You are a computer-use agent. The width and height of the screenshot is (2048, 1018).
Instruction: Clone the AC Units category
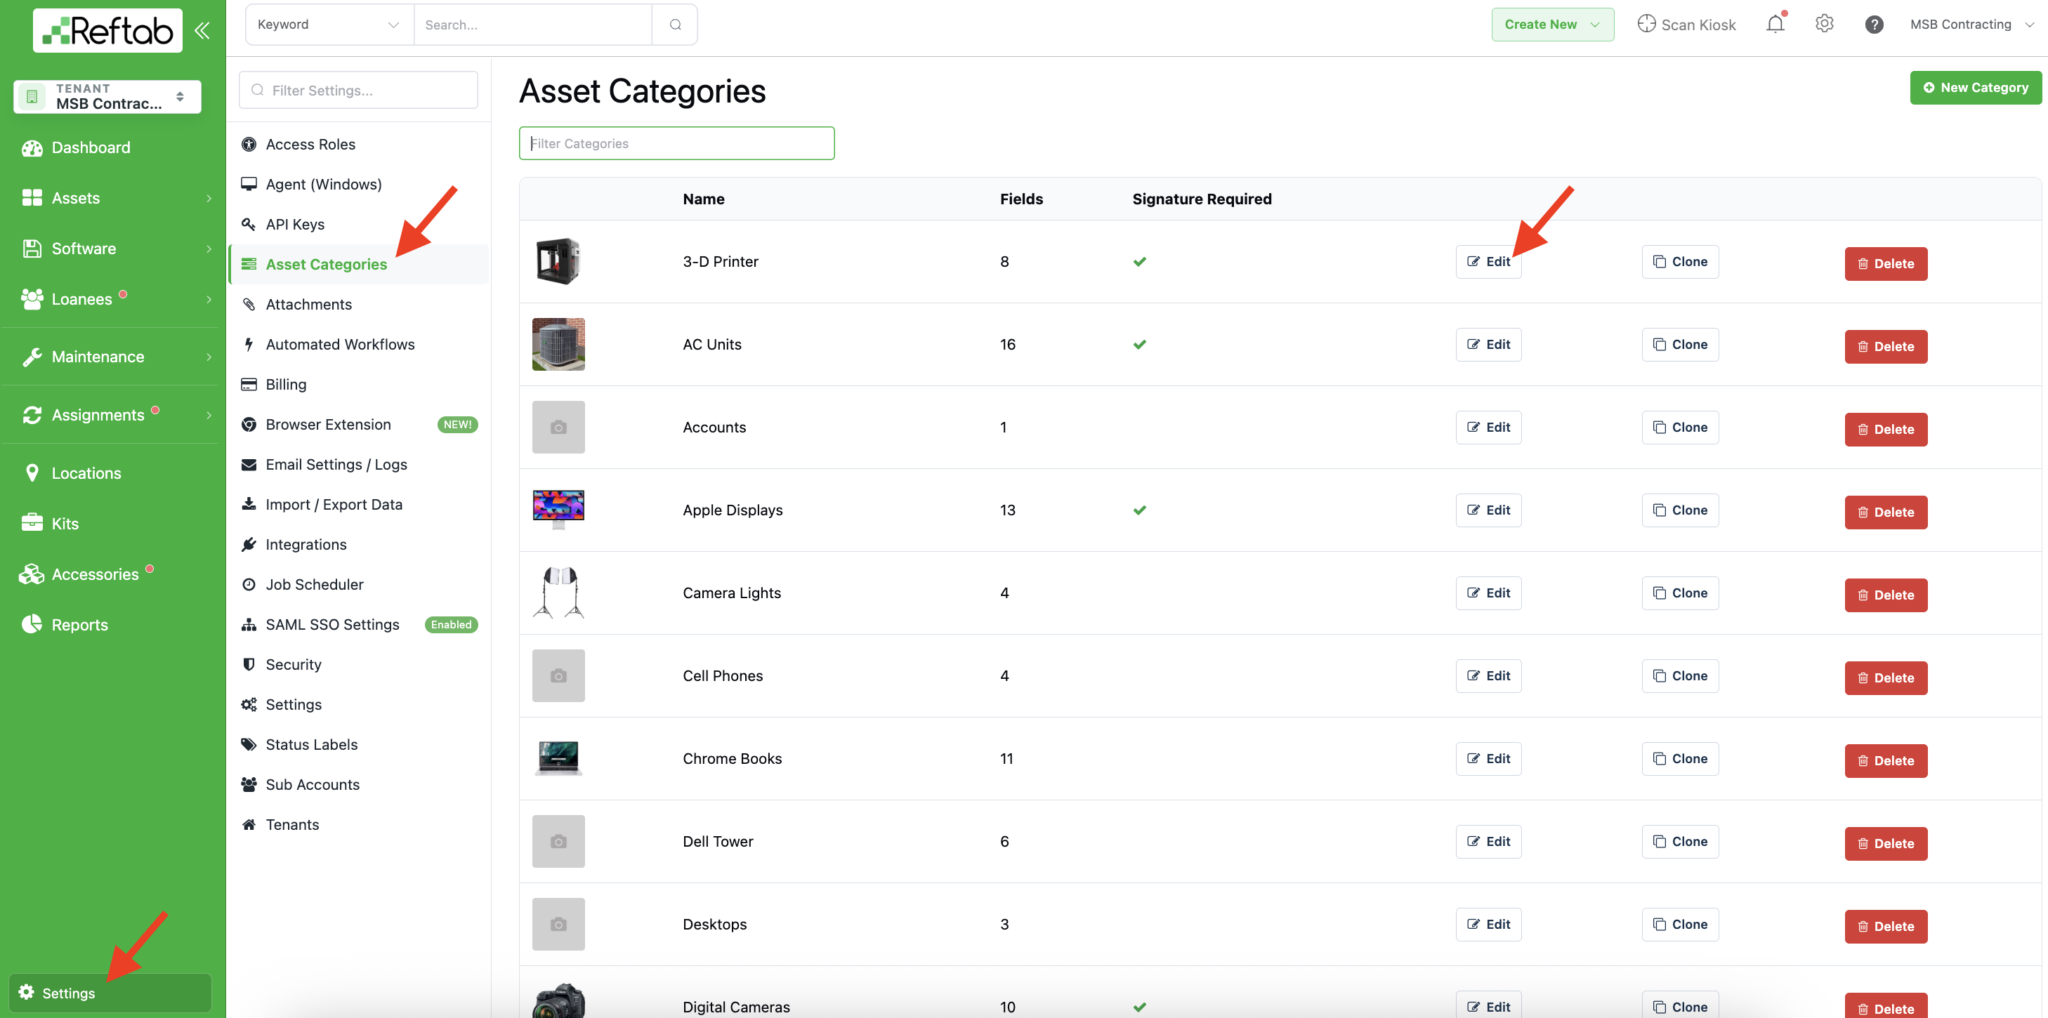(1680, 345)
